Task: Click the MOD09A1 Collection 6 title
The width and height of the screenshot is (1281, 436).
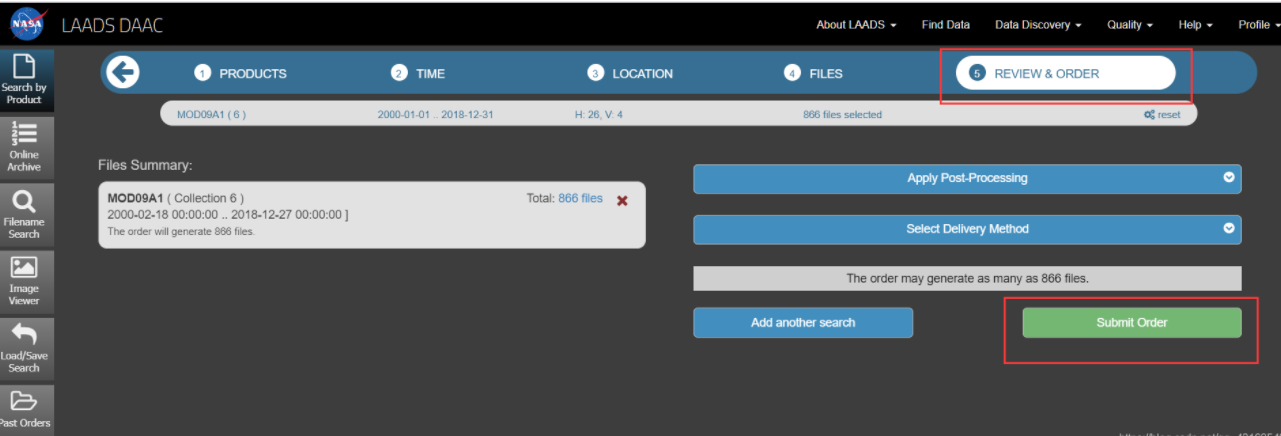Action: 175,198
